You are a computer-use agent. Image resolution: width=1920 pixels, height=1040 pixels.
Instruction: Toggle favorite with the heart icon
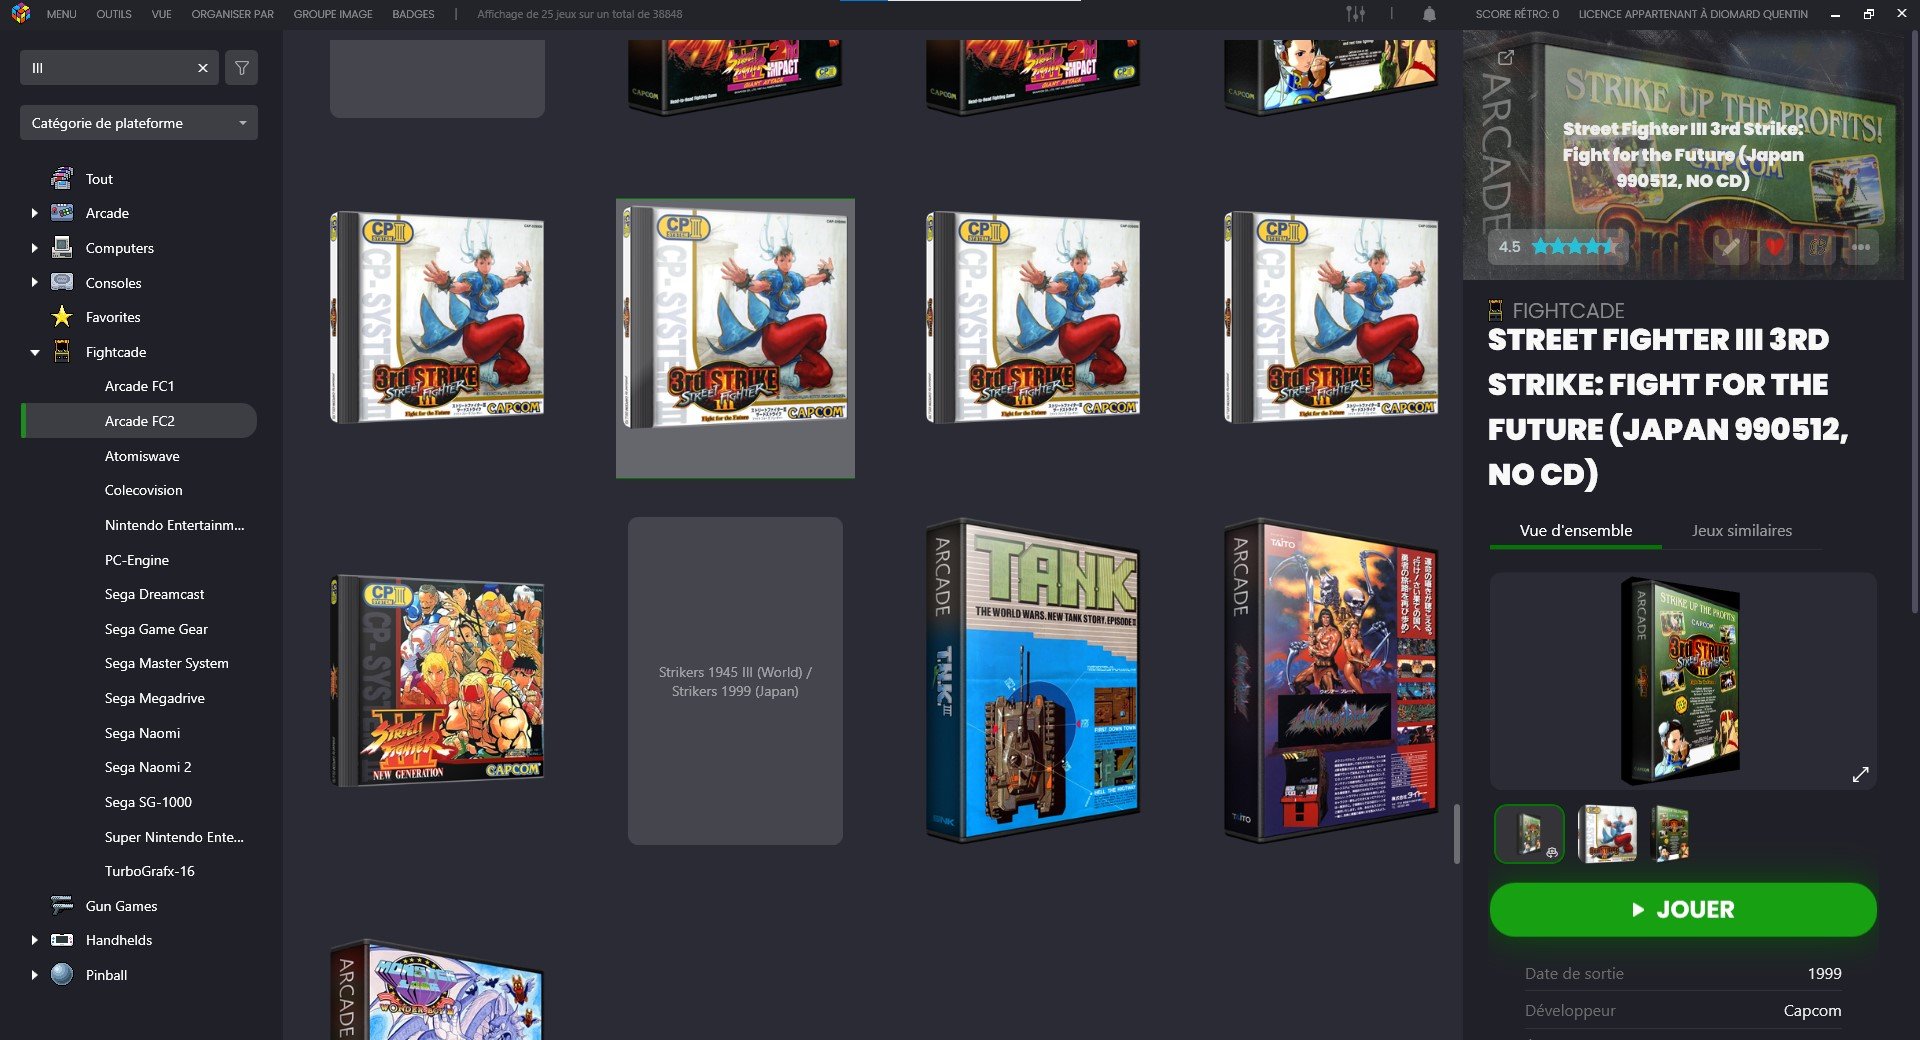pos(1774,247)
